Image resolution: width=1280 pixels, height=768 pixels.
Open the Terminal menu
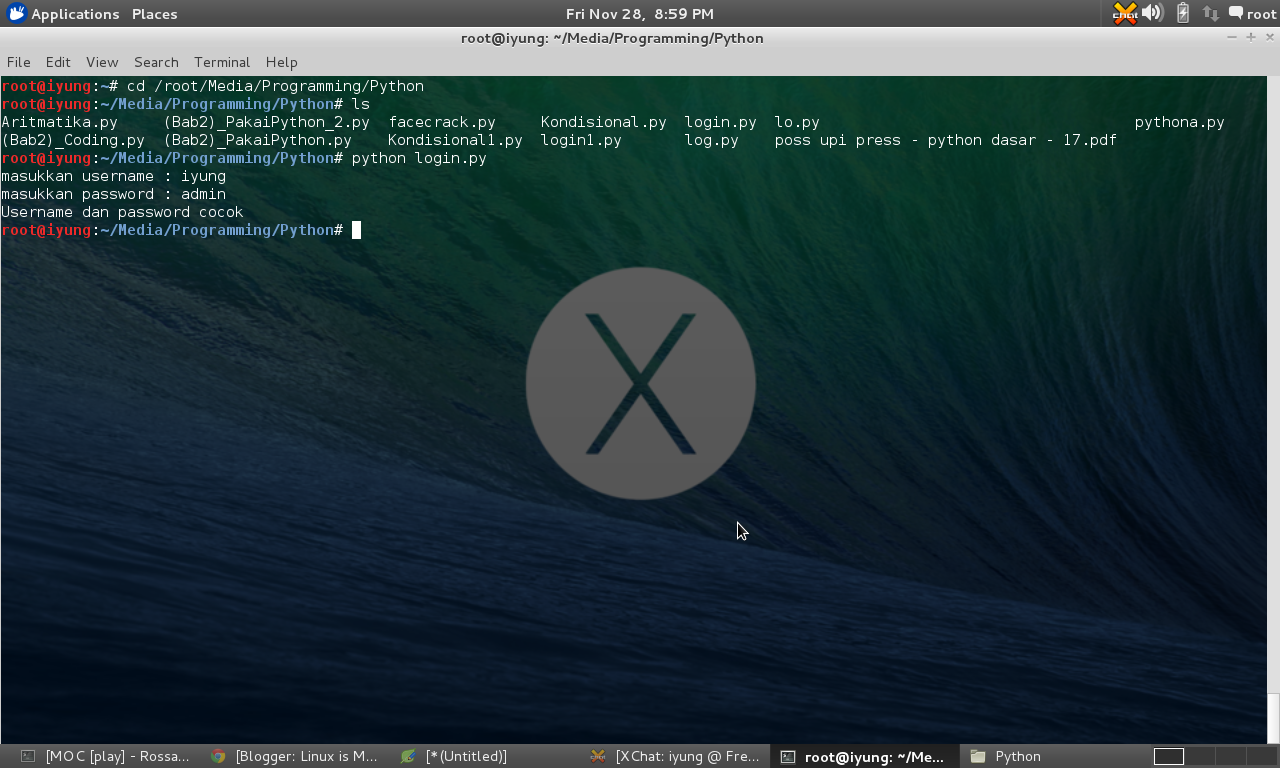[222, 62]
